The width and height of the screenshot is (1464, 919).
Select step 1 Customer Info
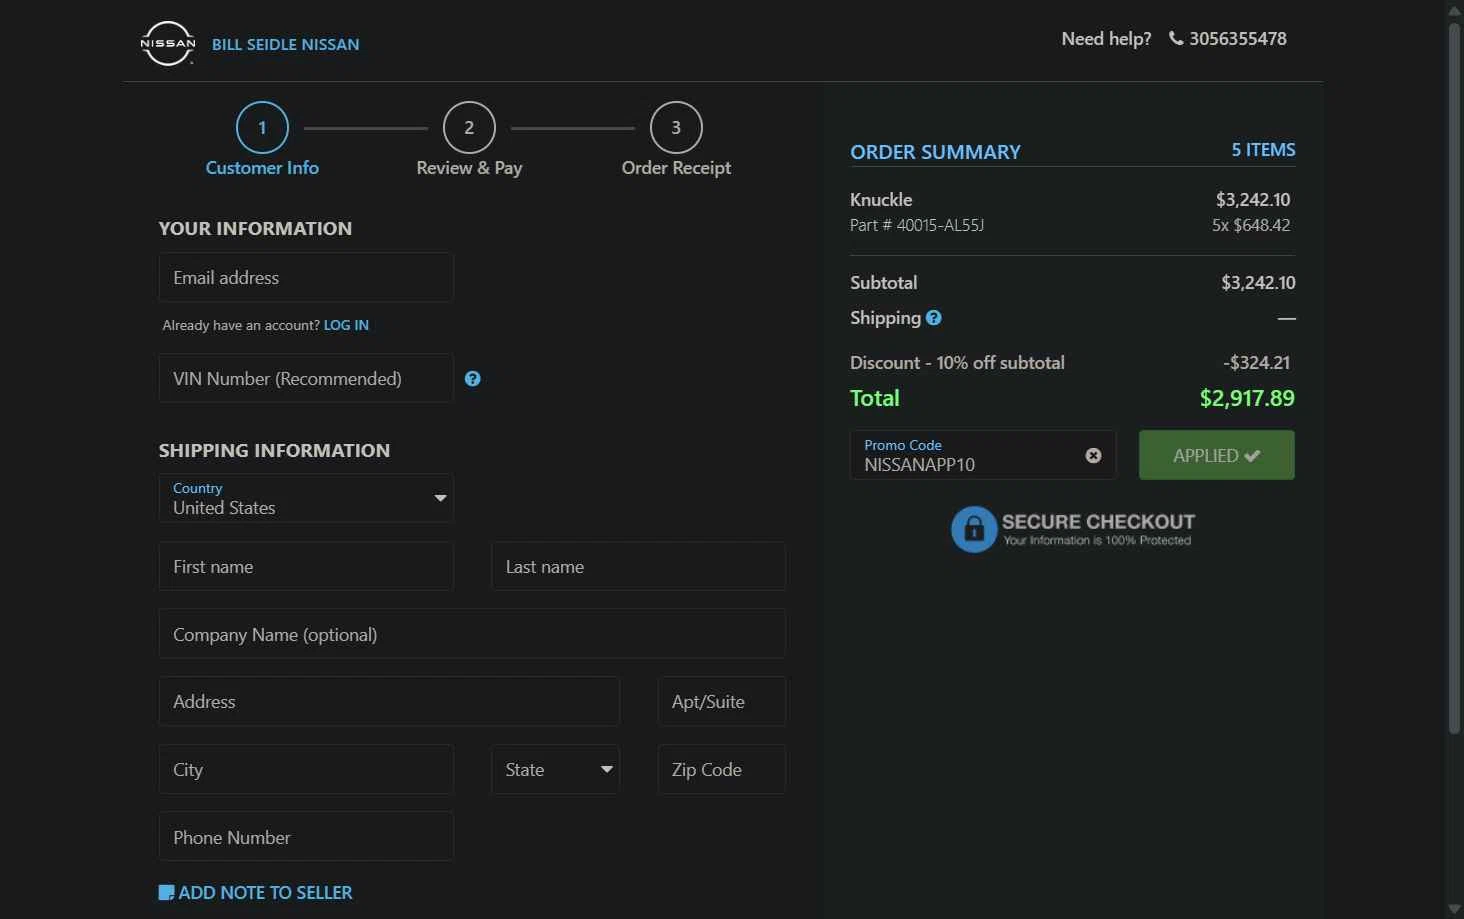tap(262, 140)
